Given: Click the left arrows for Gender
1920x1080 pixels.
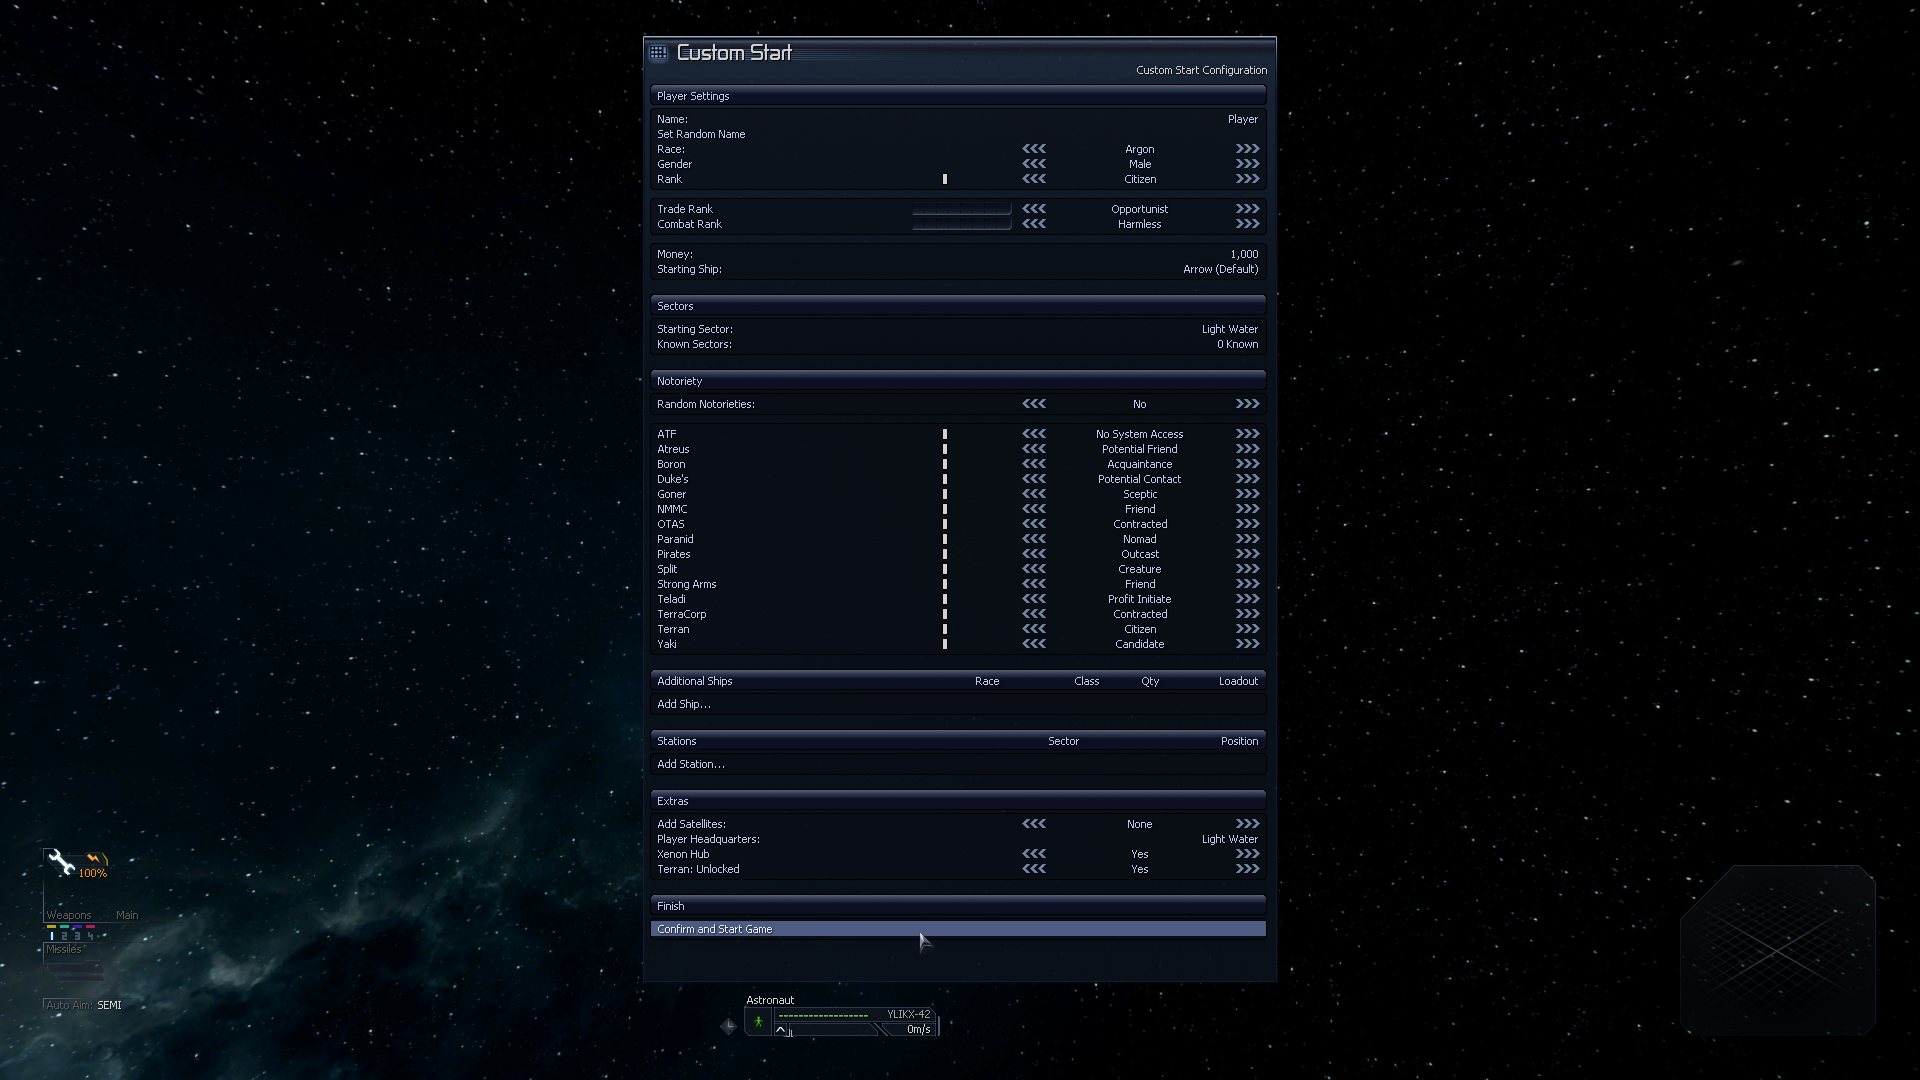Looking at the screenshot, I should 1034,164.
